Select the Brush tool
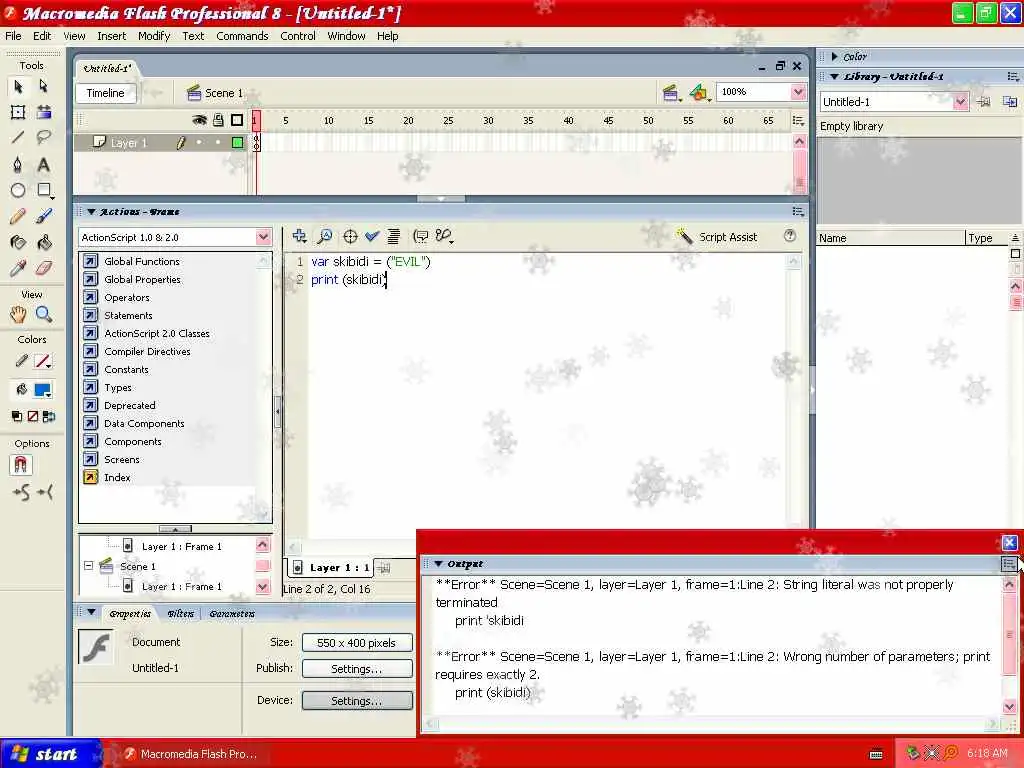Viewport: 1024px width, 768px height. pyautogui.click(x=44, y=216)
